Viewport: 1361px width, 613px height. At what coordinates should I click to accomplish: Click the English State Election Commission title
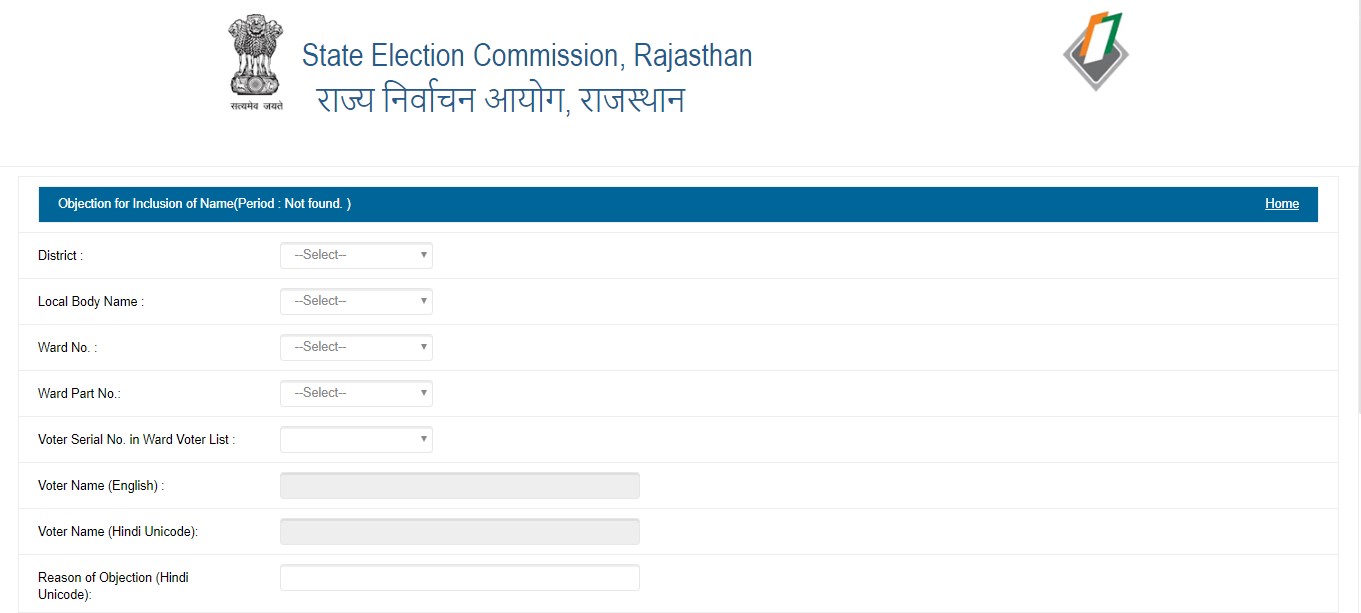tap(527, 55)
